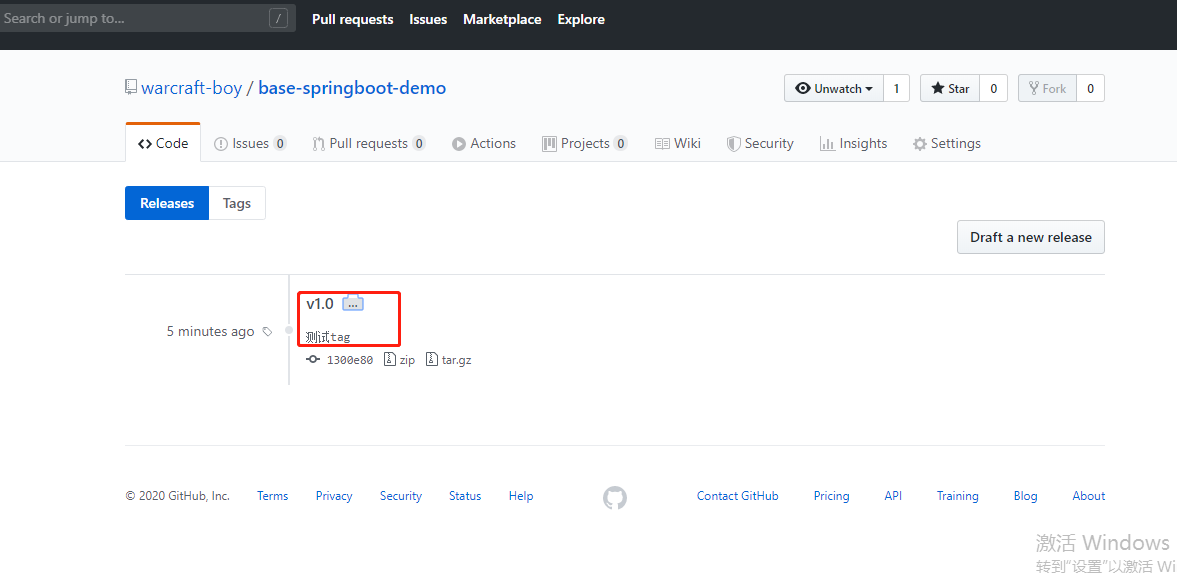
Task: Click the commit icon beside 1300e80
Action: click(x=313, y=360)
